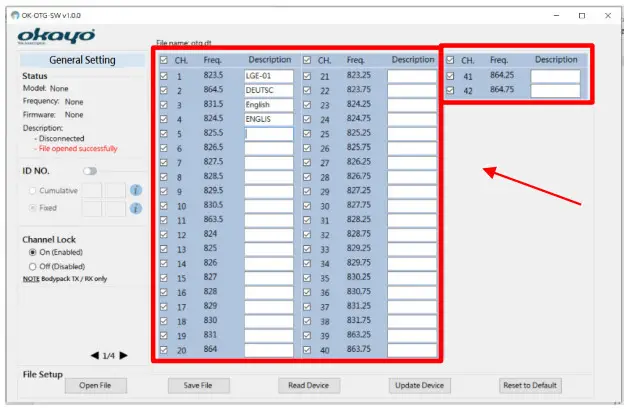Go to next page with right arrow

point(123,355)
